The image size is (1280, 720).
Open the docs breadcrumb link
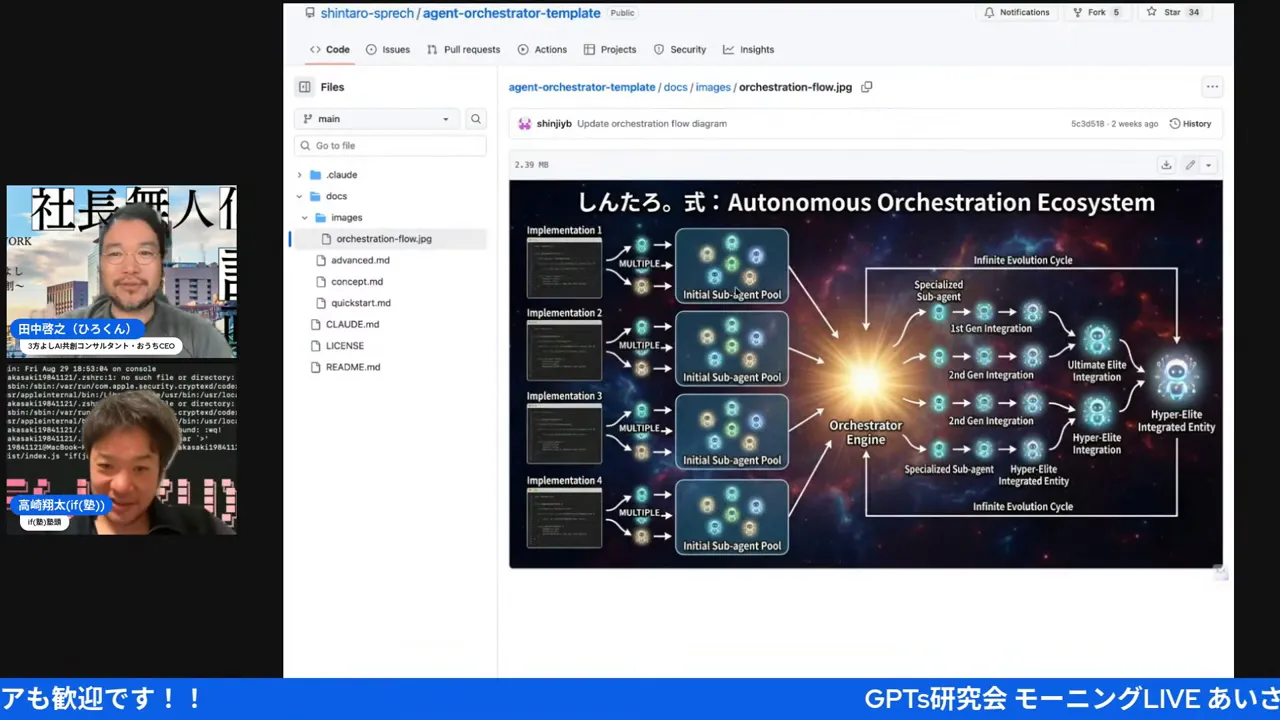tap(675, 87)
